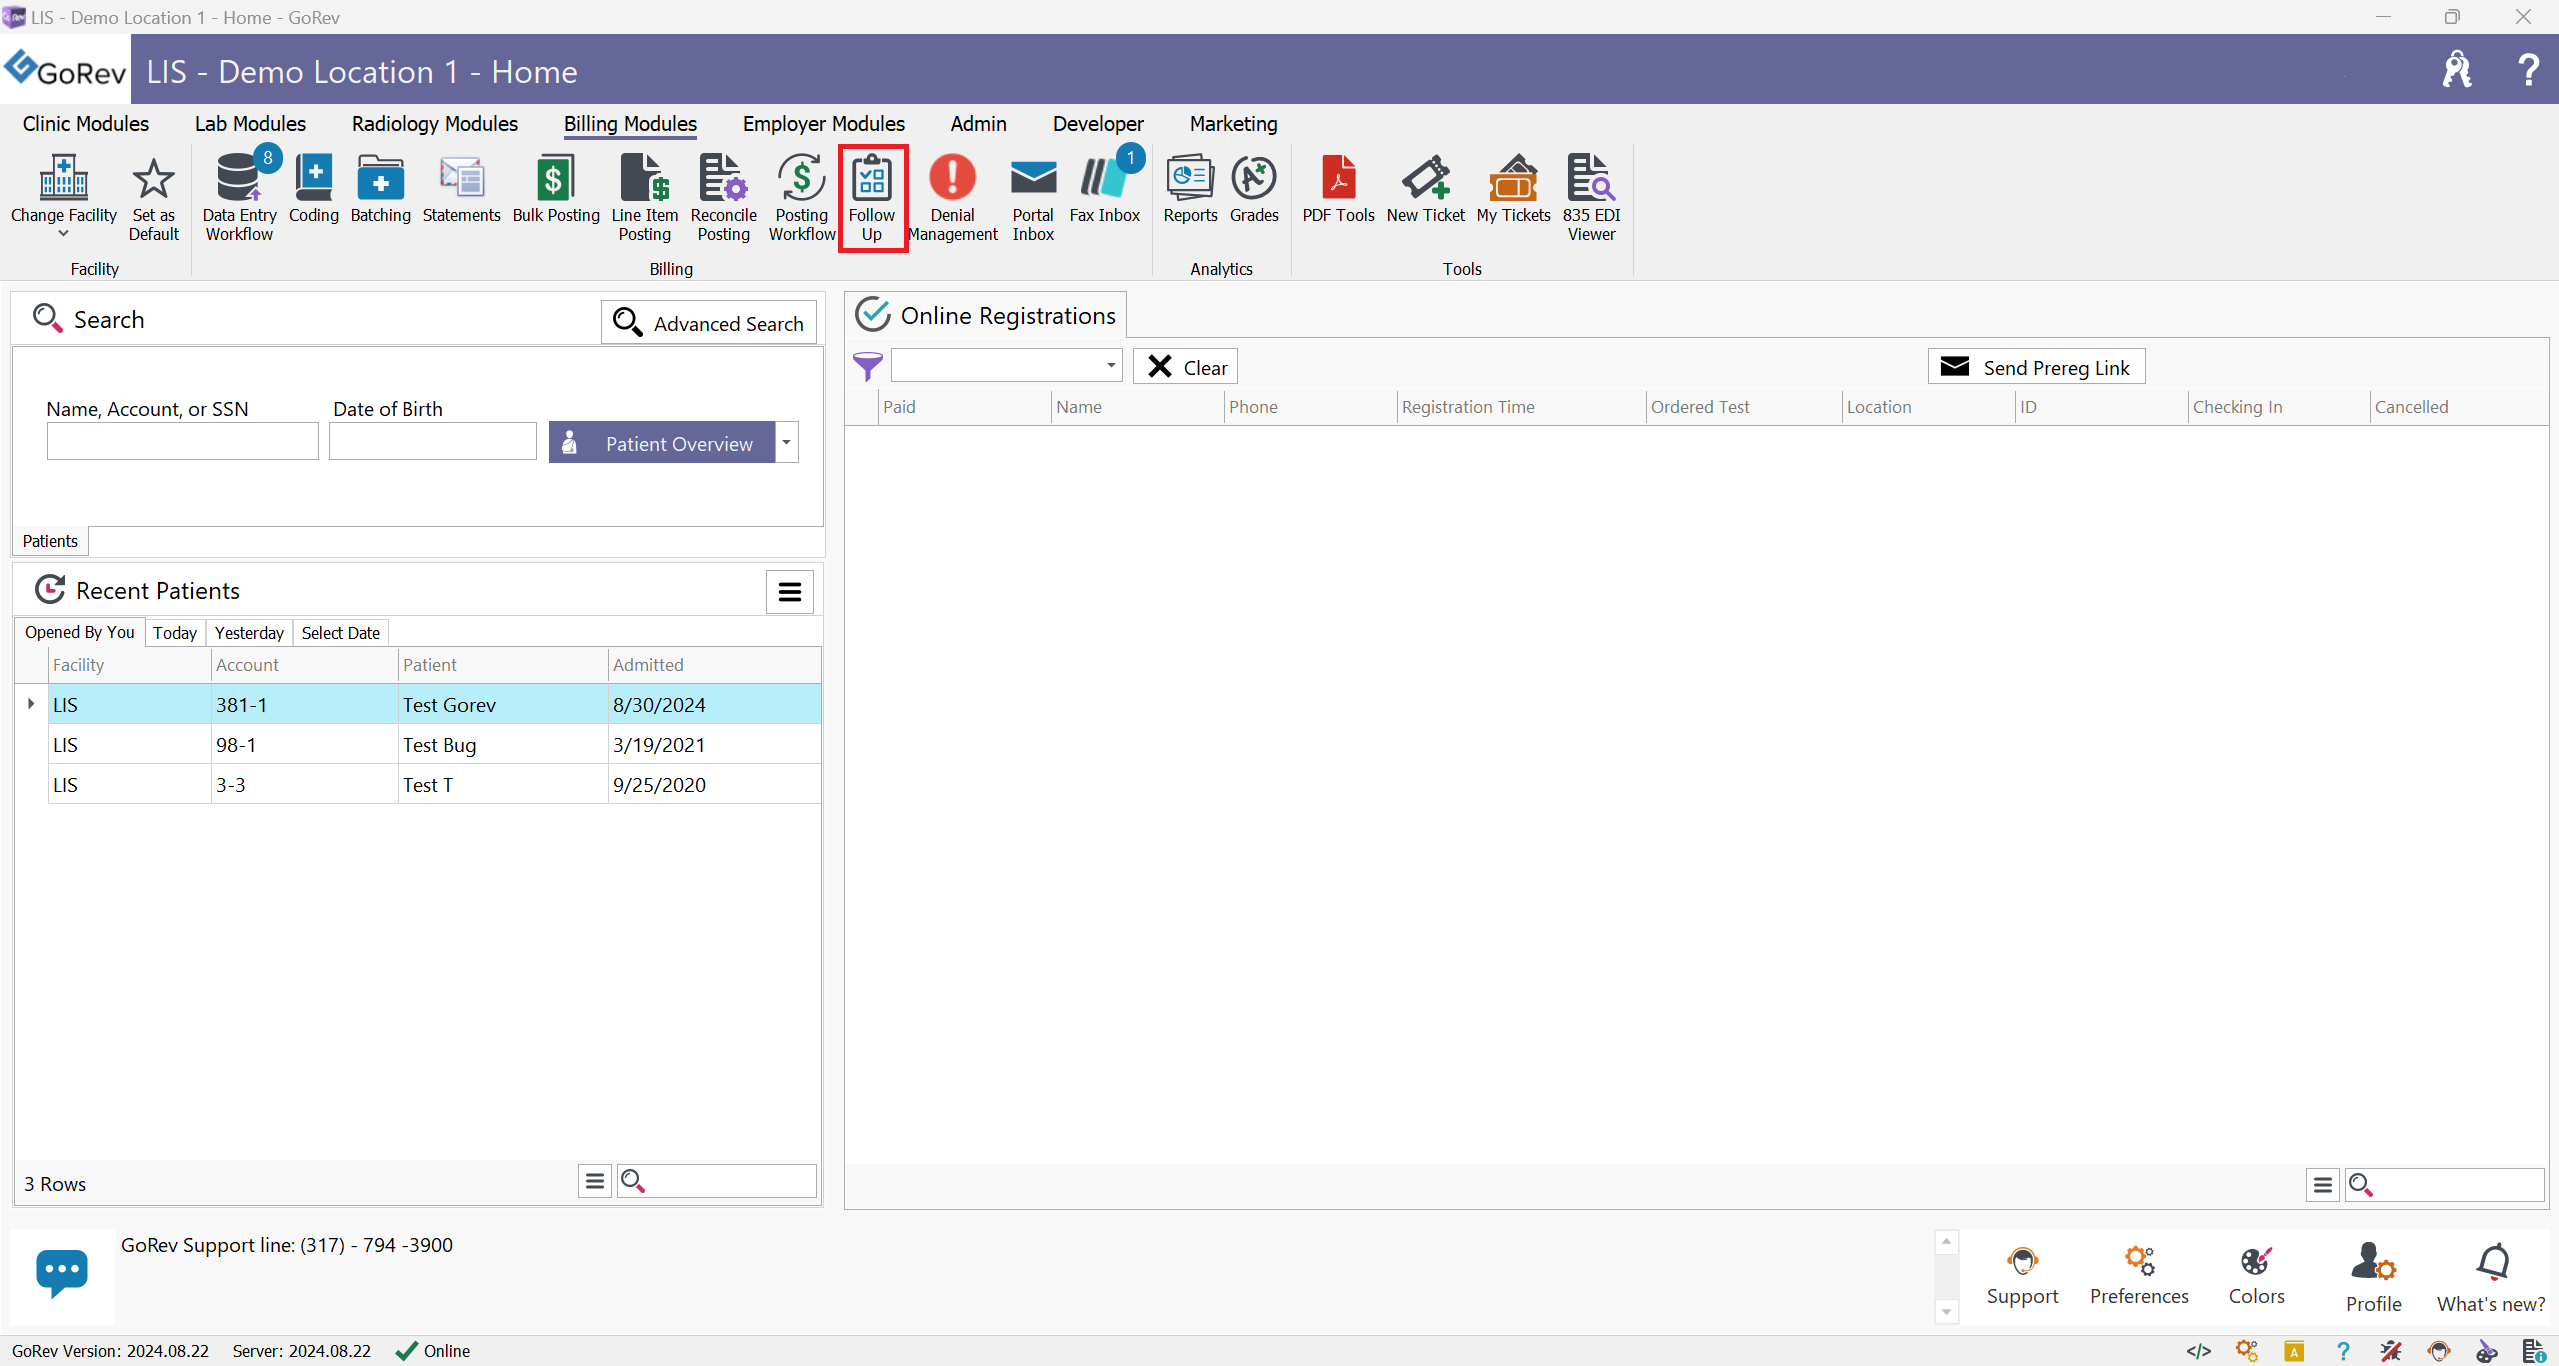The width and height of the screenshot is (2559, 1366).
Task: Open the Profile settings
Action: (x=2373, y=1278)
